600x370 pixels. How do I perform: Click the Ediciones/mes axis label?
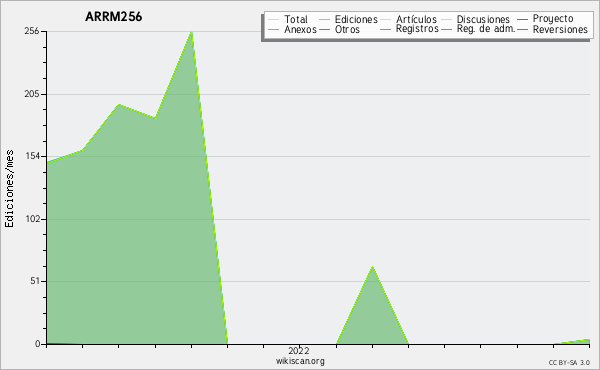point(9,188)
